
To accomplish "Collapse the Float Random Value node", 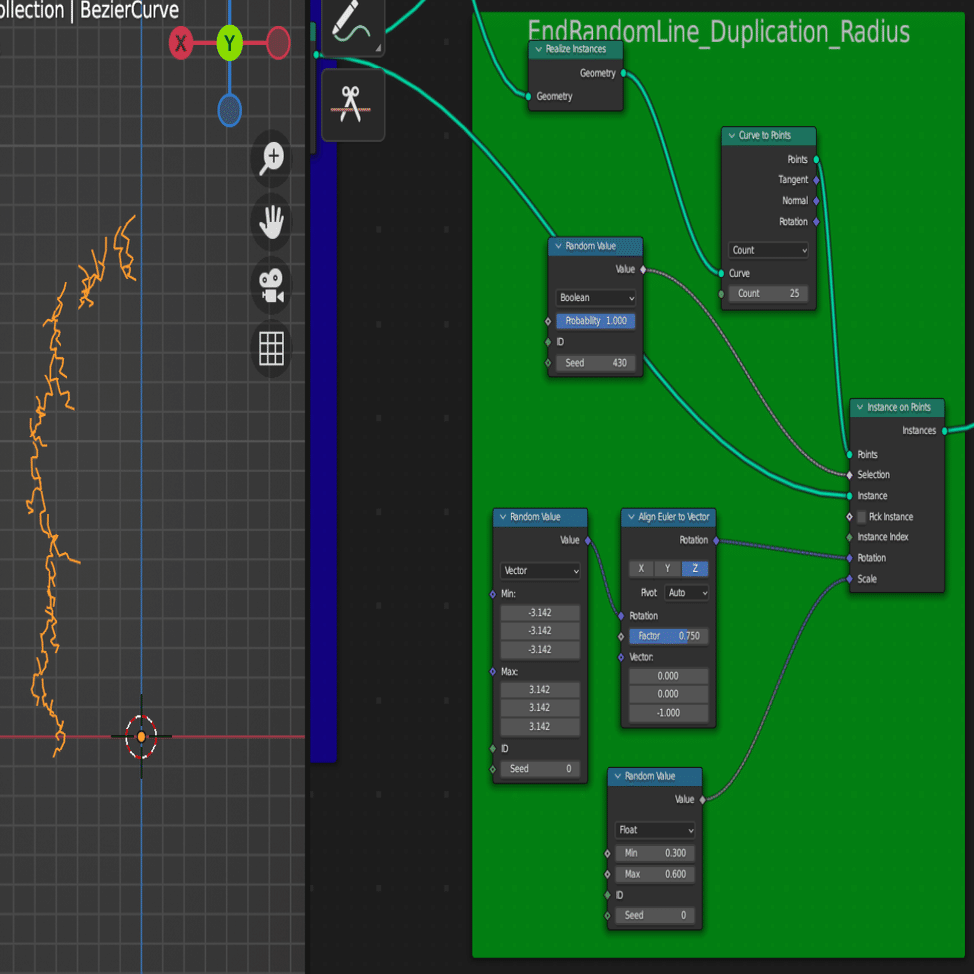I will pos(618,776).
